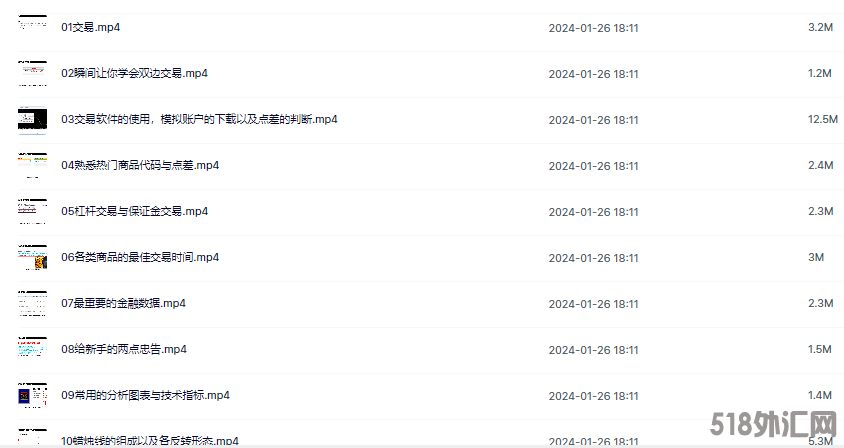Select the thumbnail of 08给新手的两点忠告.mp4

tap(32, 349)
